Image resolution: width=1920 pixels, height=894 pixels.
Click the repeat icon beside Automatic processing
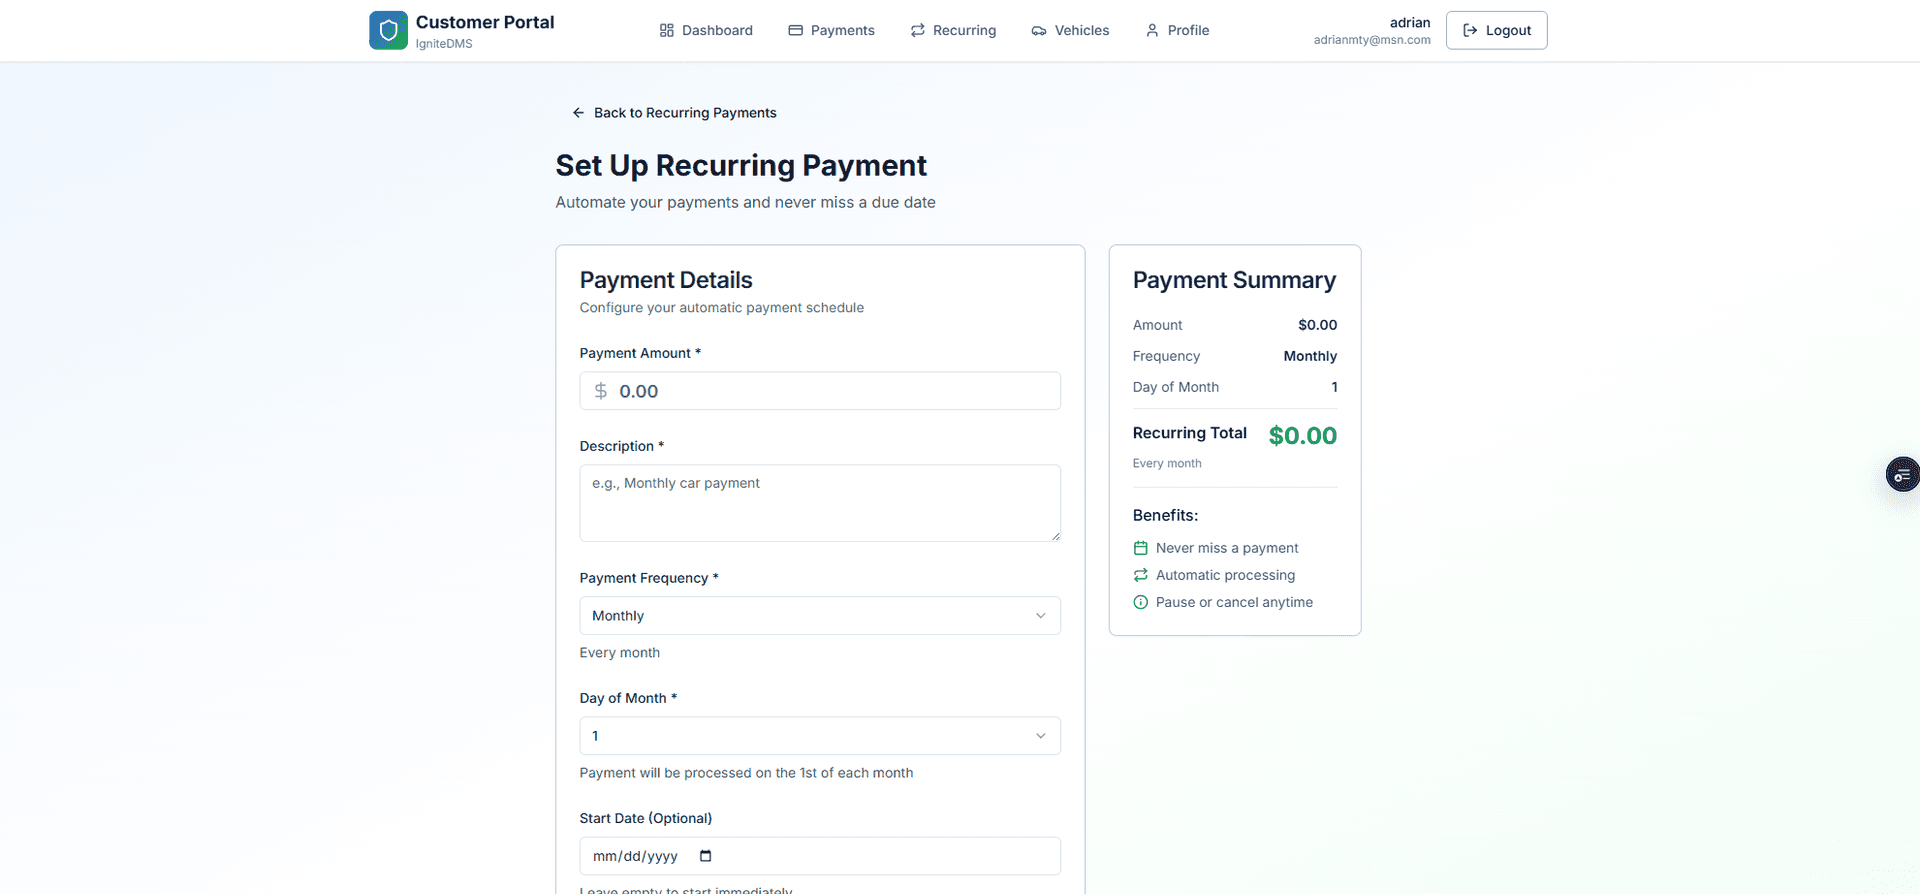[1140, 575]
